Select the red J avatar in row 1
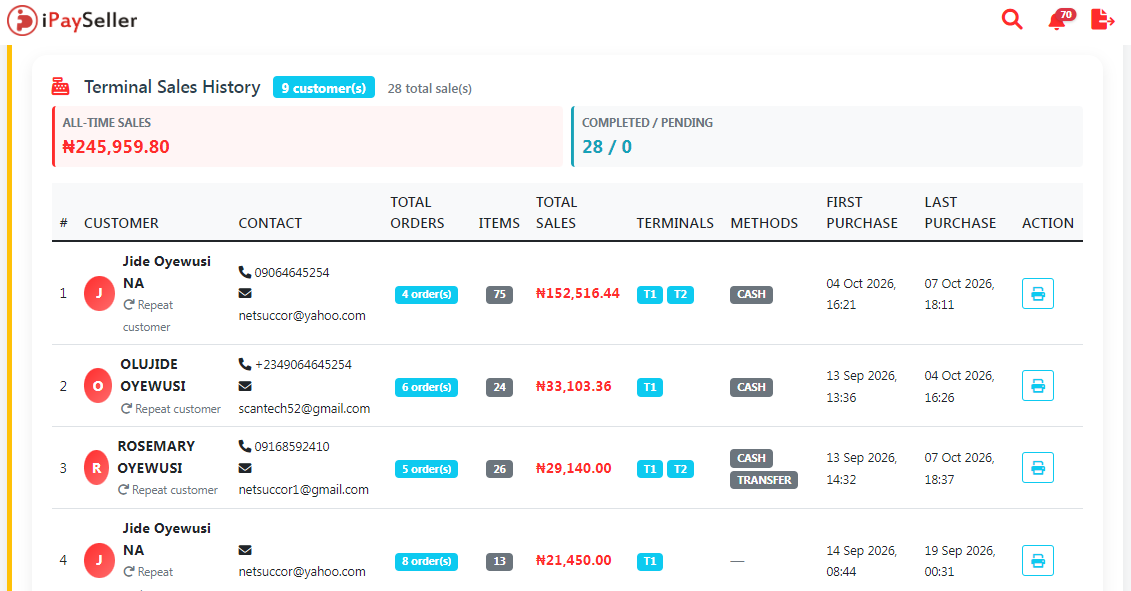The width and height of the screenshot is (1131, 591). coord(100,294)
